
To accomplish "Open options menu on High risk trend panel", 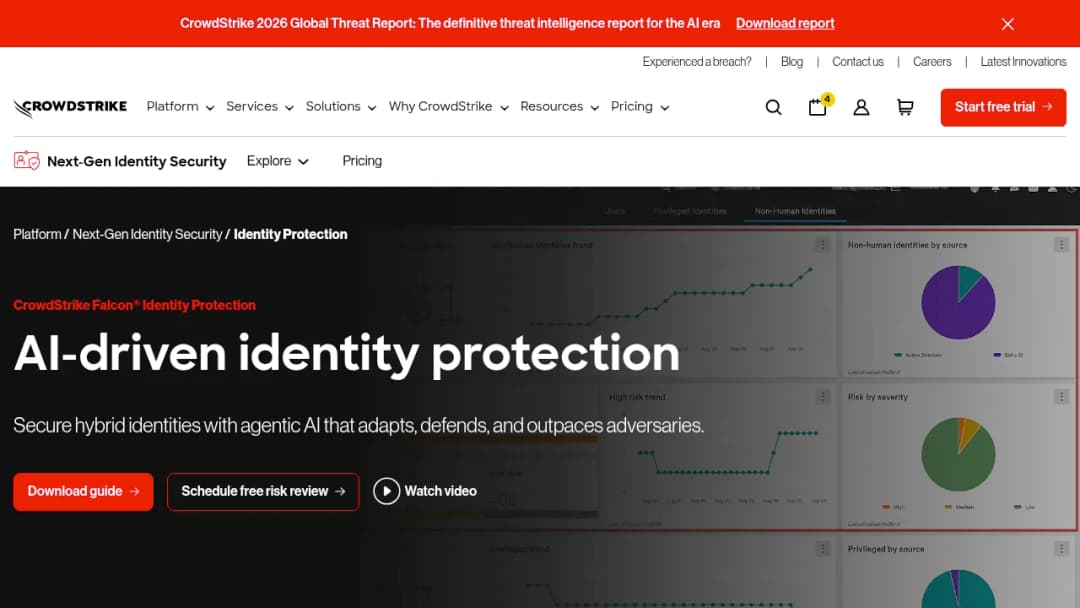I will click(x=822, y=397).
